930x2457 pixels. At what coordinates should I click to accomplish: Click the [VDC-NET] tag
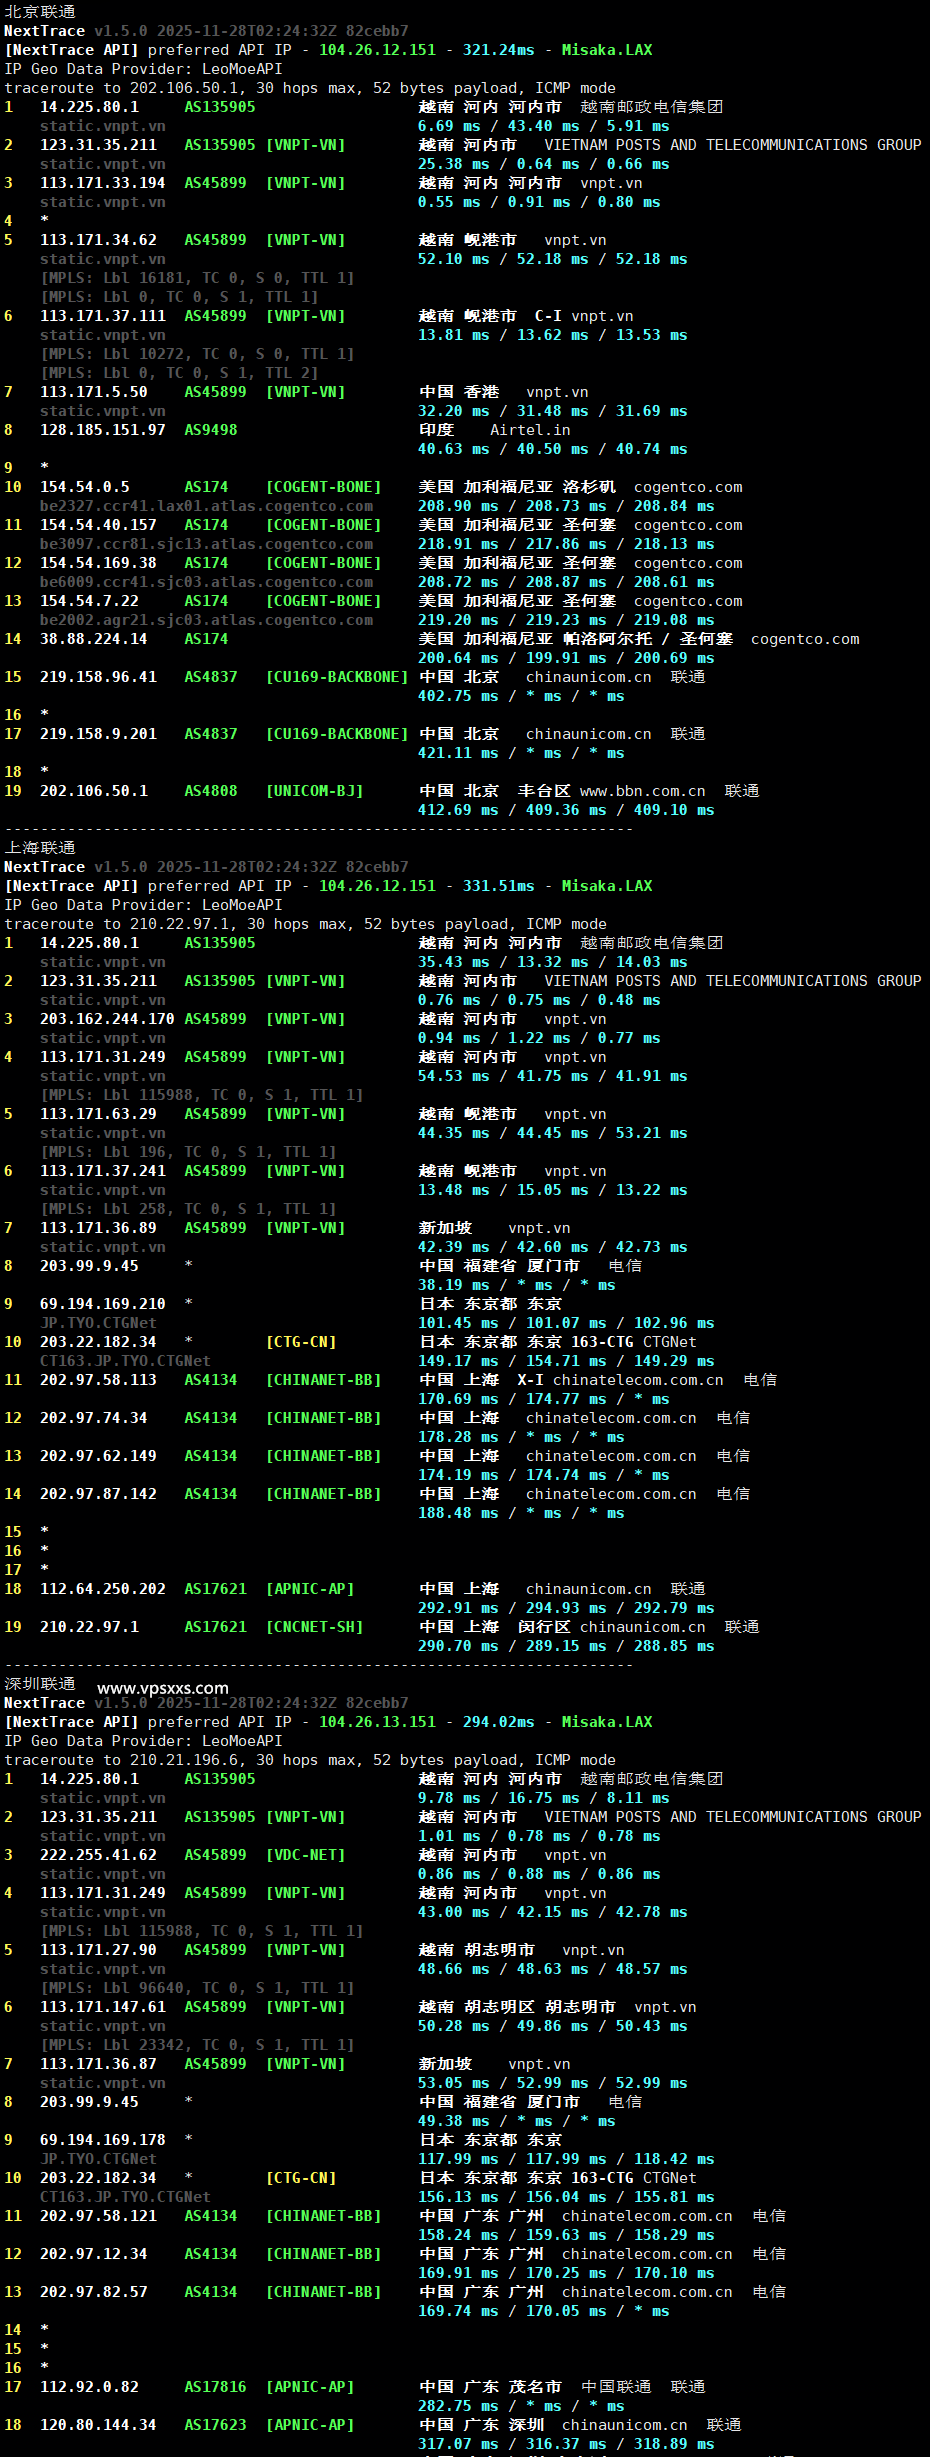(305, 1855)
